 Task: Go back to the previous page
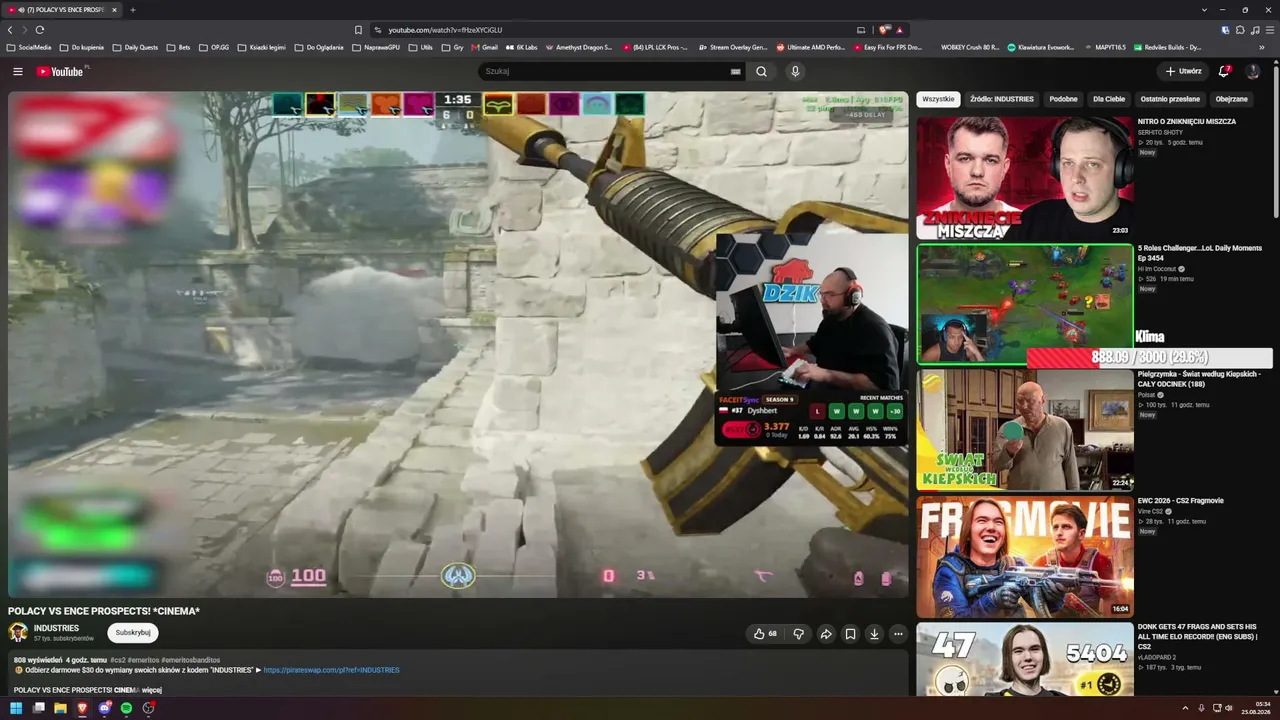pyautogui.click(x=10, y=30)
